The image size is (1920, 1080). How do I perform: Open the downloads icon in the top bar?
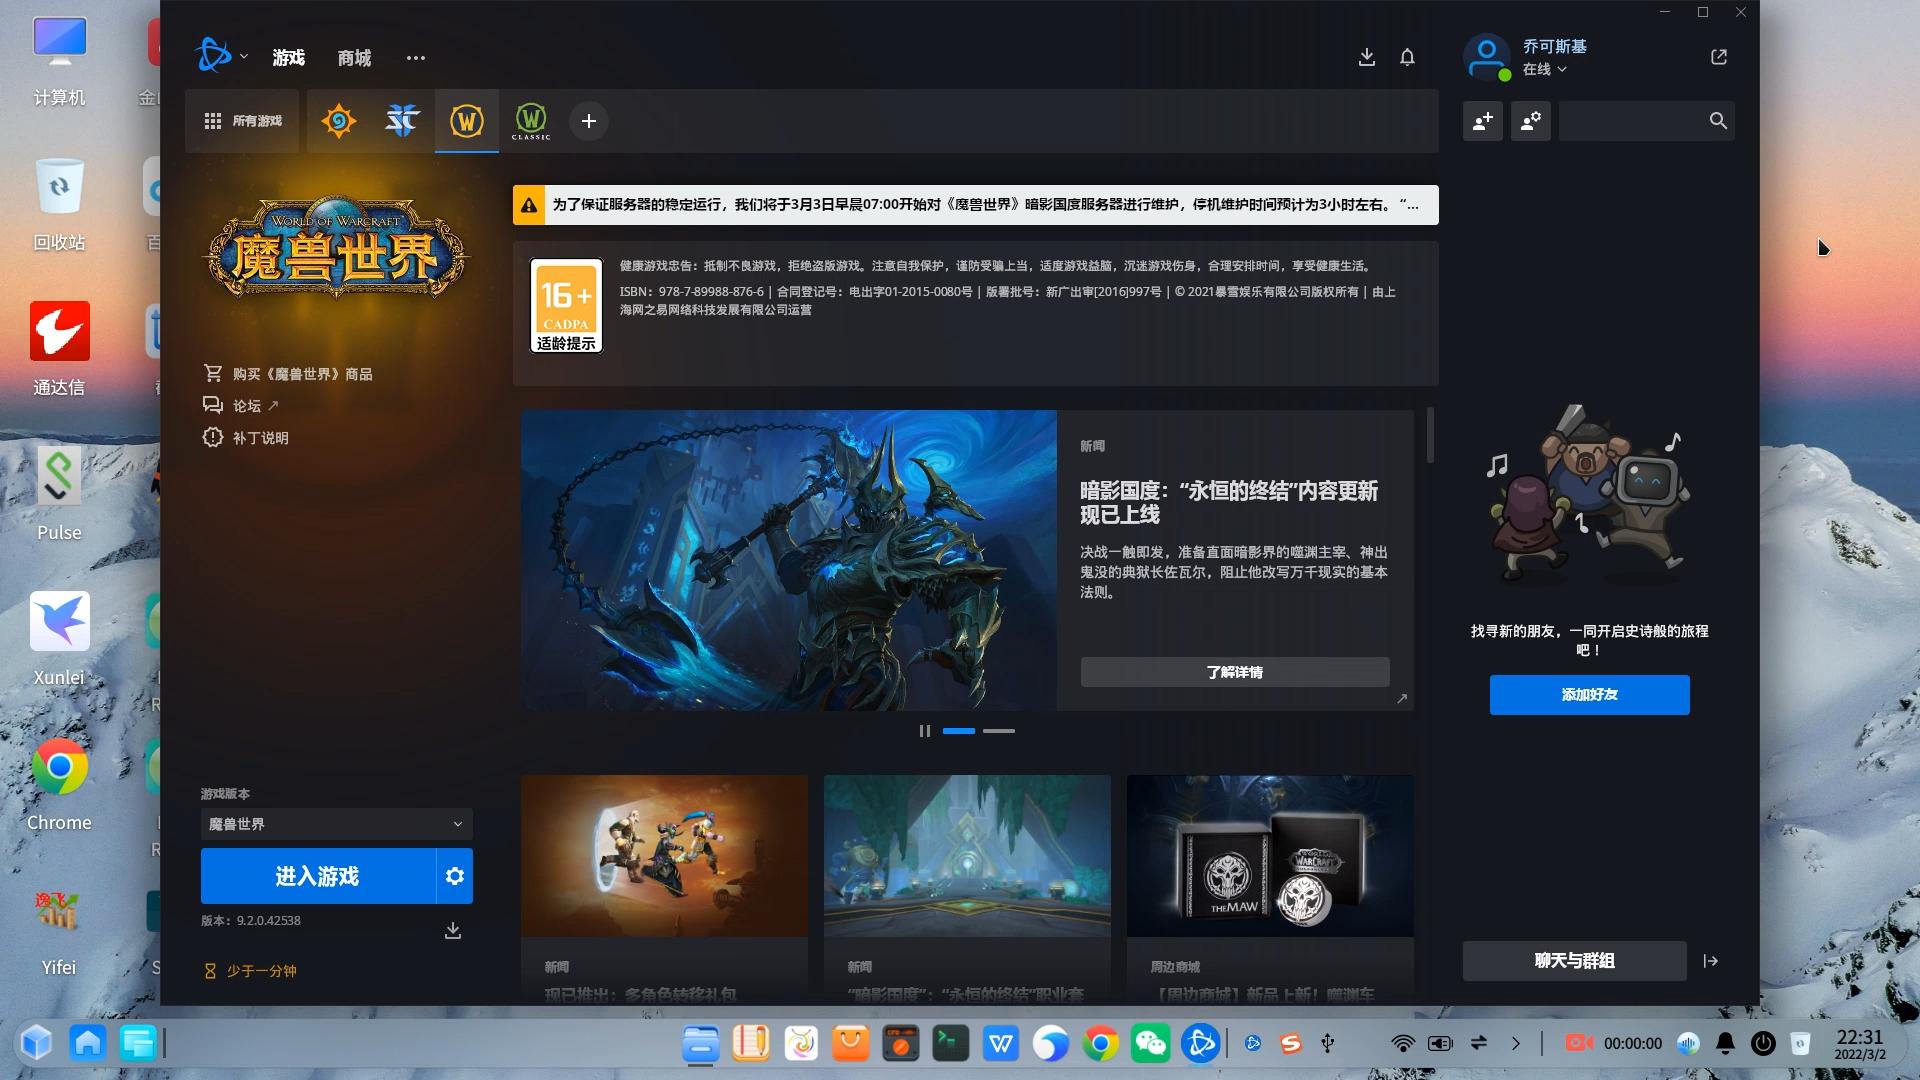1367,57
